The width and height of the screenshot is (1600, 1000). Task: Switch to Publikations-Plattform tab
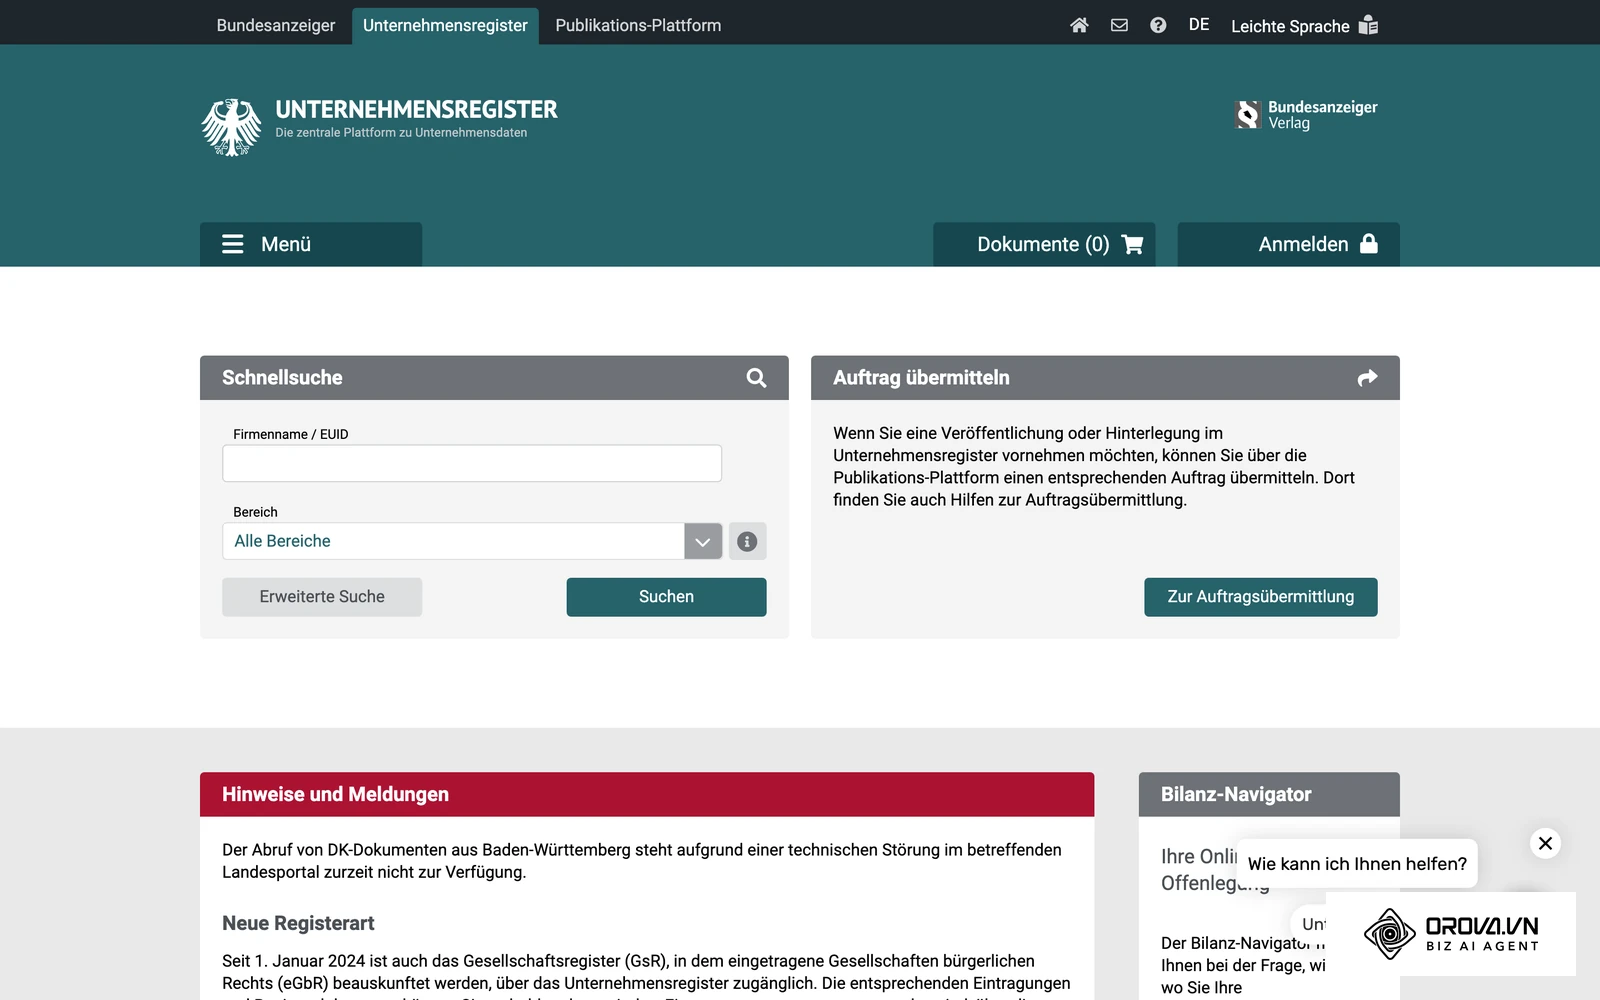[x=638, y=26]
